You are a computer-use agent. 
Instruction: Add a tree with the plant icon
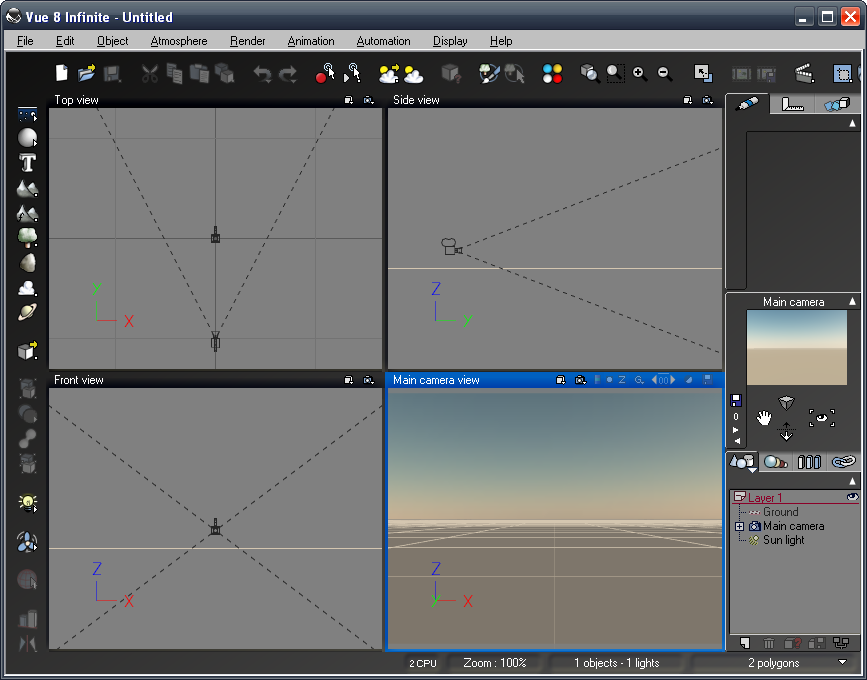(x=27, y=238)
